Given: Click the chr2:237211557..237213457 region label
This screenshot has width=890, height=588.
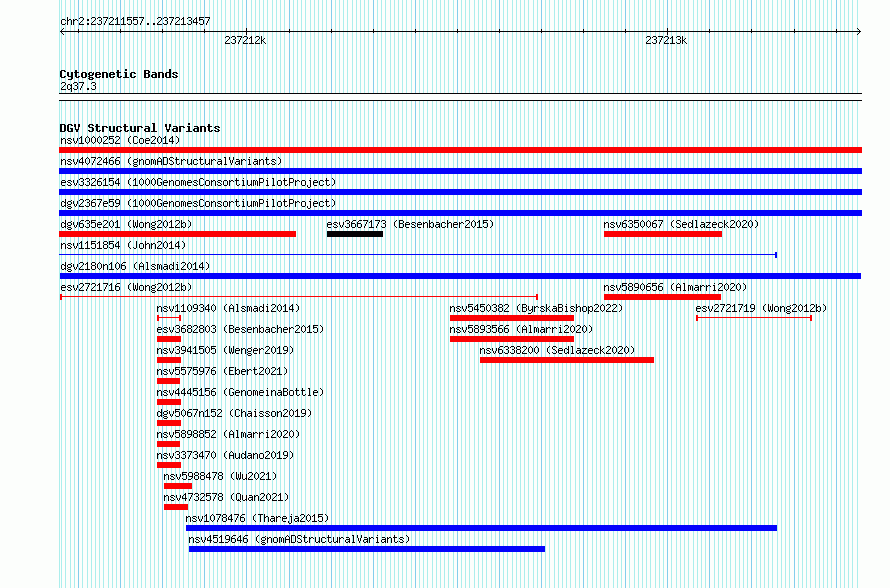Looking at the screenshot, I should coord(135,21).
